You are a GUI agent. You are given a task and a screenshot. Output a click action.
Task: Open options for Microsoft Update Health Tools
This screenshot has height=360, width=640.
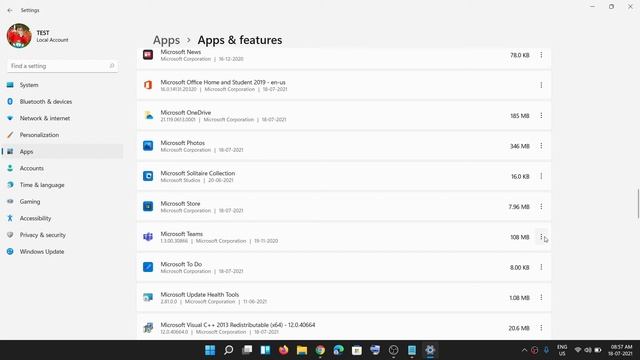click(x=541, y=298)
